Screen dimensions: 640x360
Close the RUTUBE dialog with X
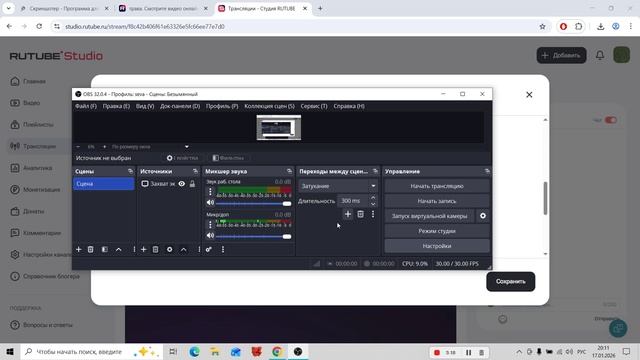click(x=529, y=95)
